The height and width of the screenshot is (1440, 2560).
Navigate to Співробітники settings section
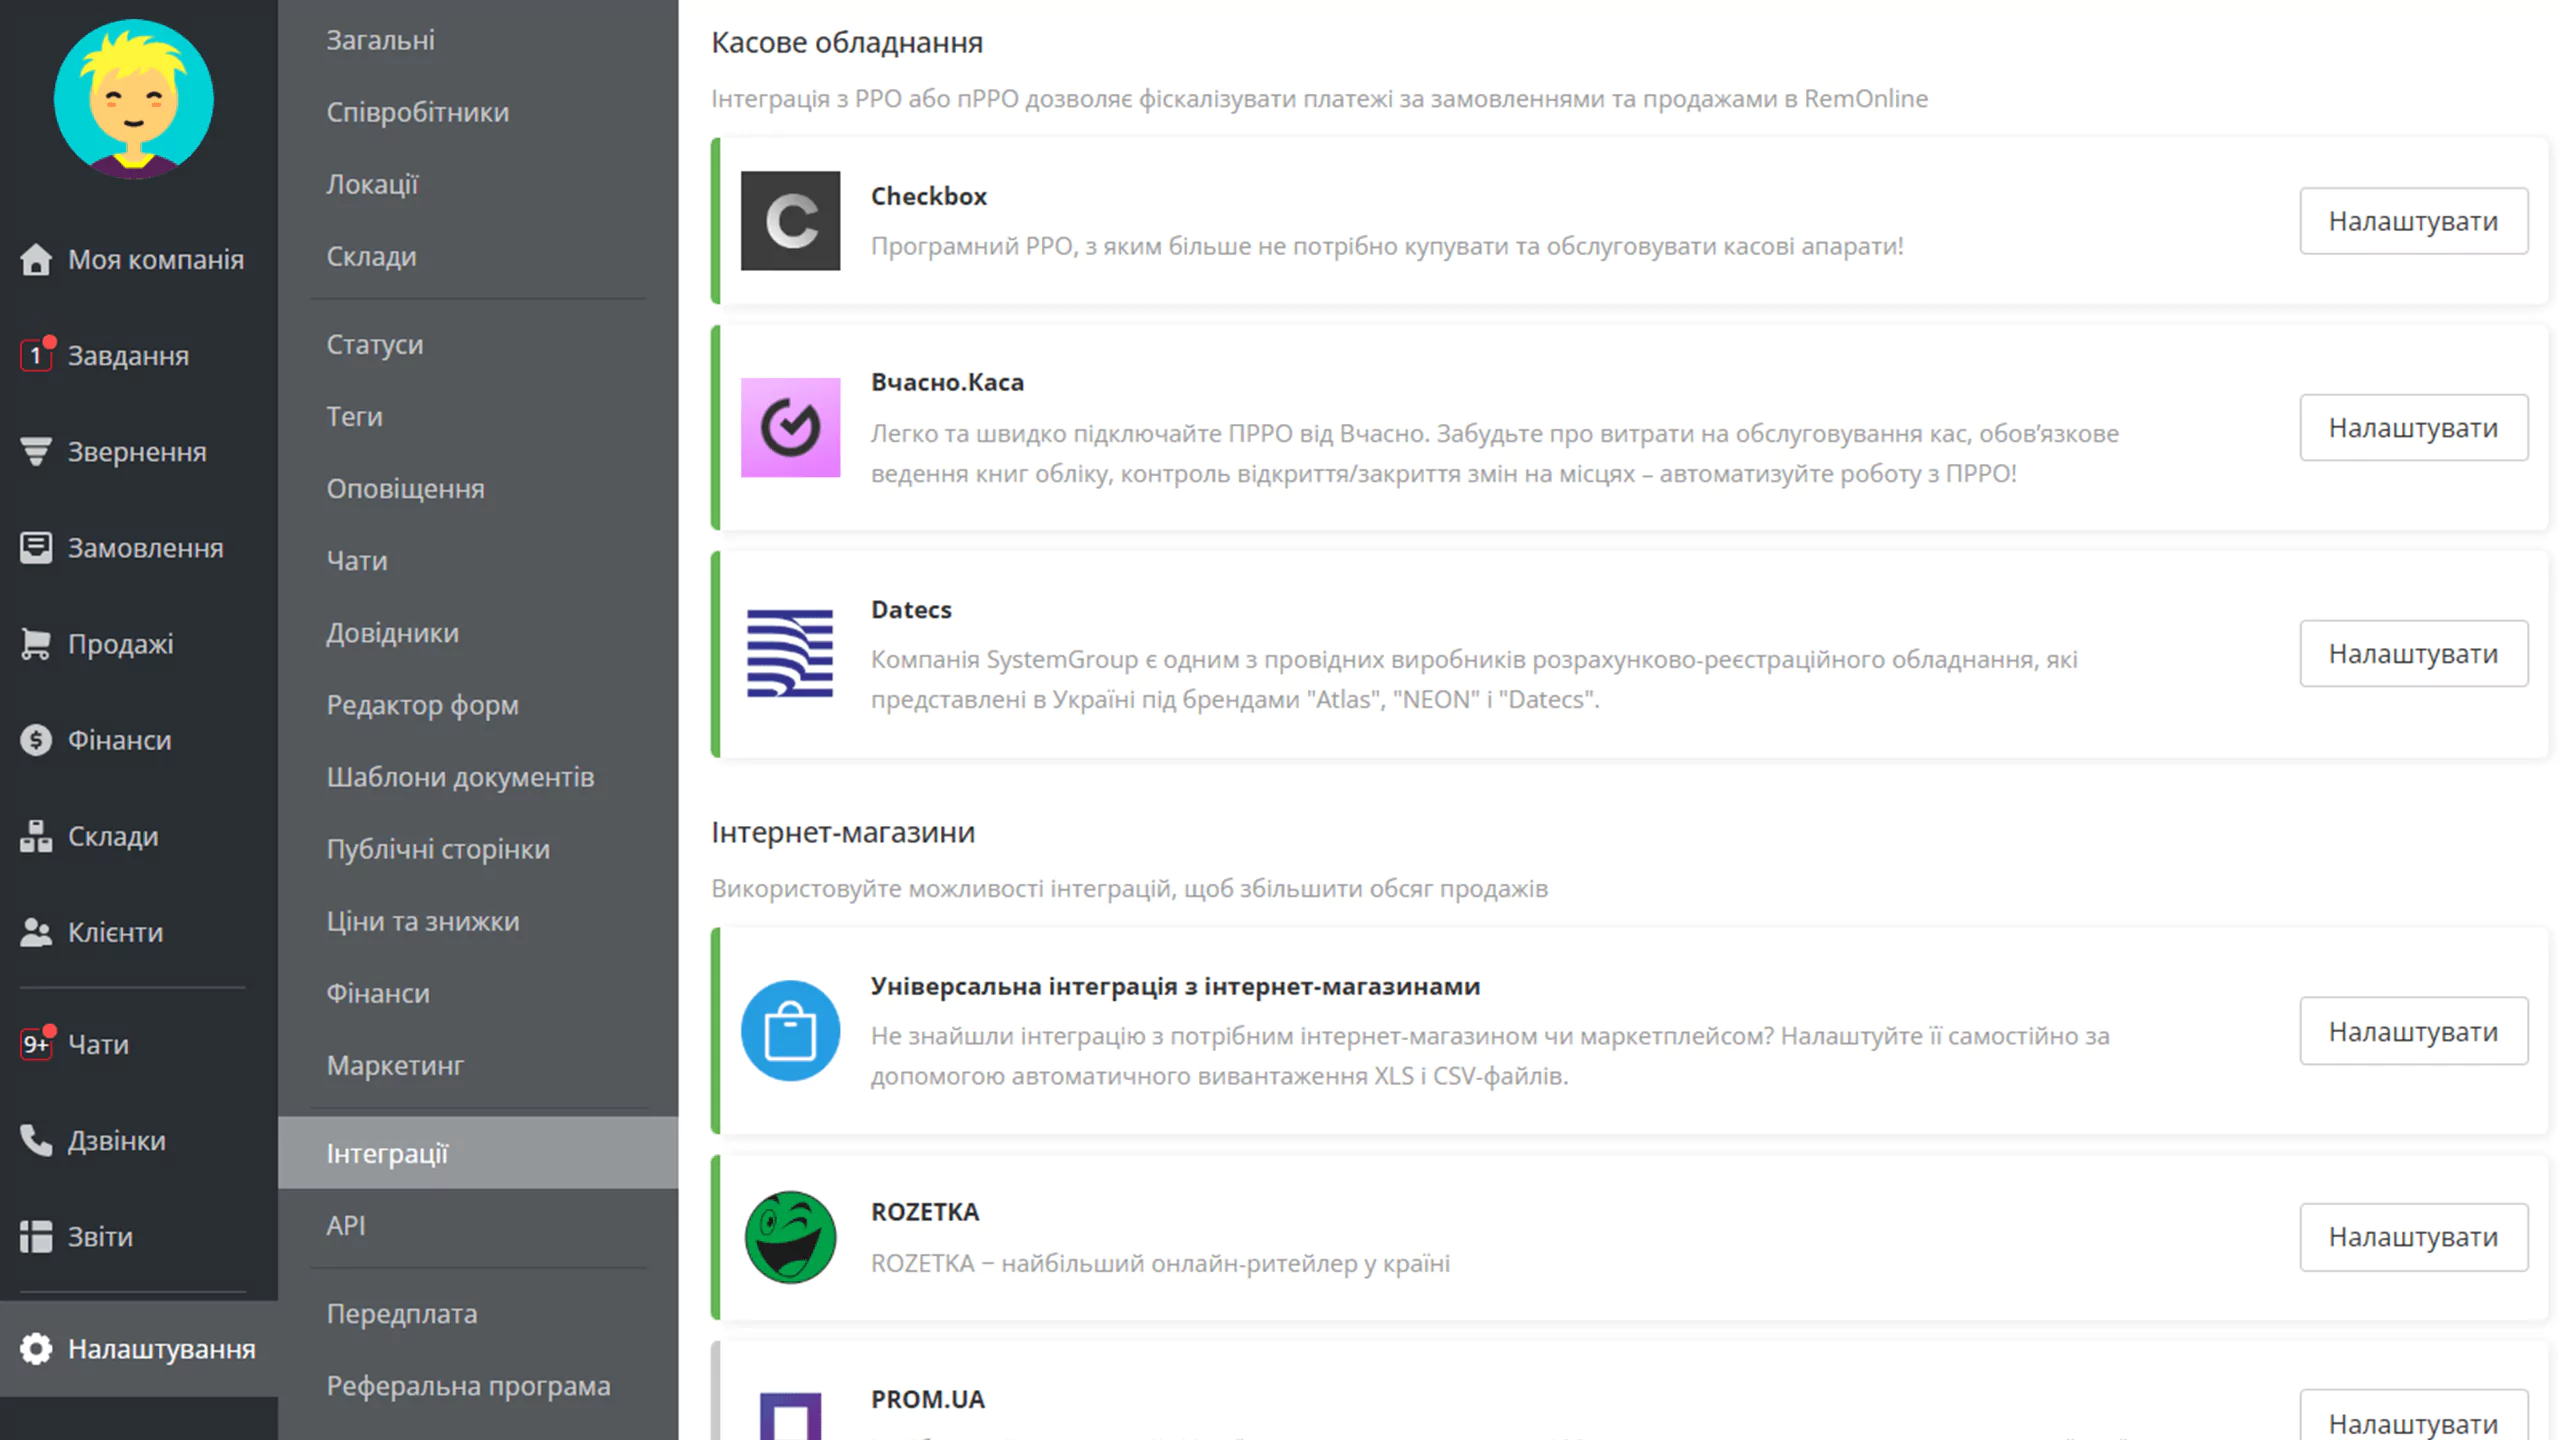[418, 111]
